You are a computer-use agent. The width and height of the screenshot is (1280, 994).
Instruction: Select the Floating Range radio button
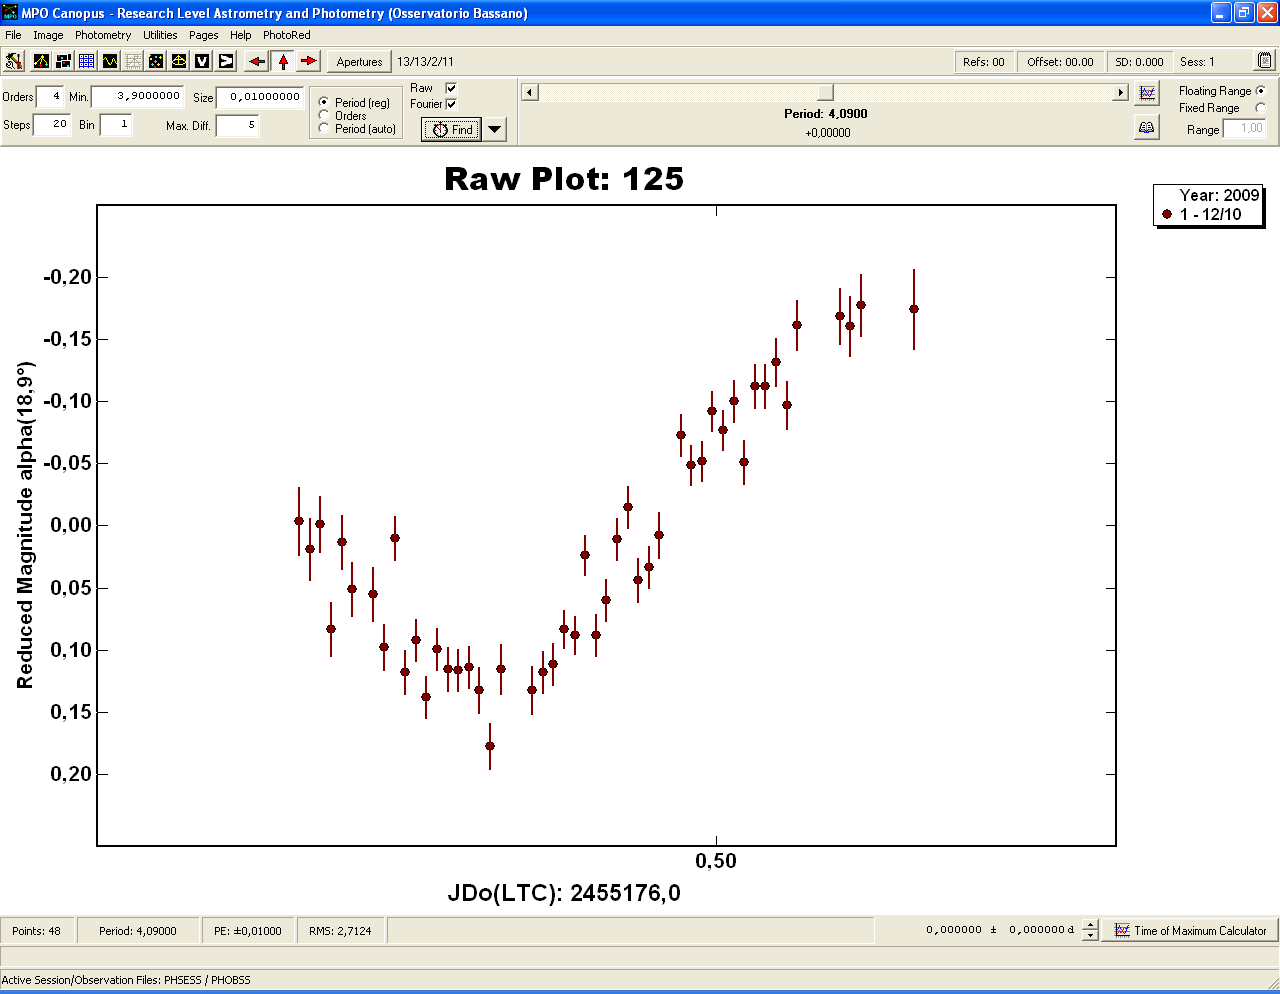coord(1260,91)
